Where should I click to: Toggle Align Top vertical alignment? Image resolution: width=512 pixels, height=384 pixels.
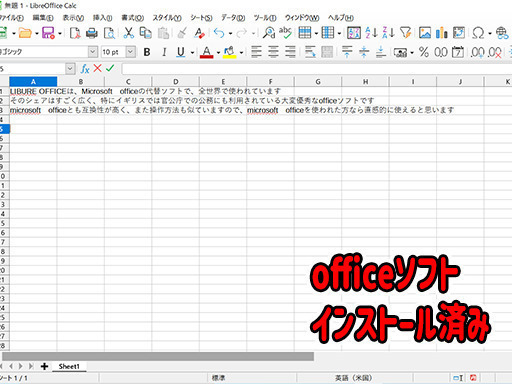pos(347,52)
